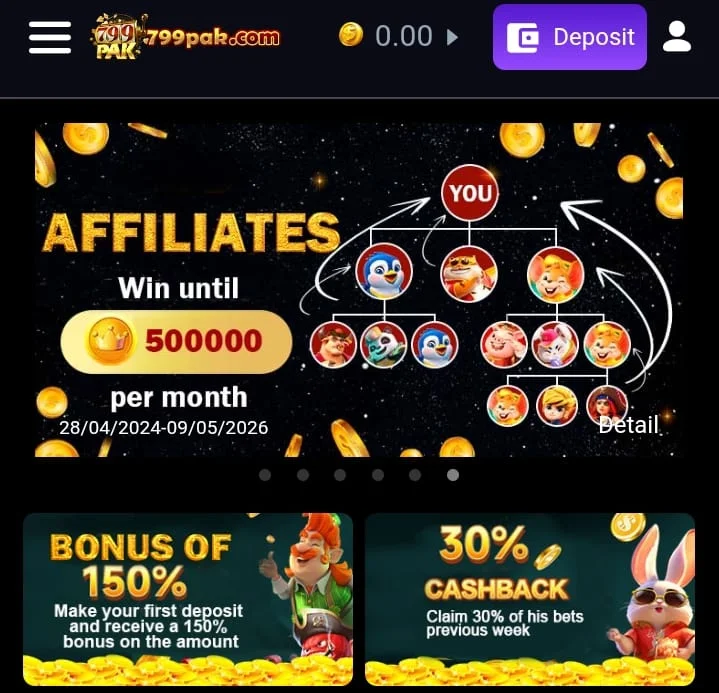
Task: Click the red YOU circle
Action: pos(470,193)
